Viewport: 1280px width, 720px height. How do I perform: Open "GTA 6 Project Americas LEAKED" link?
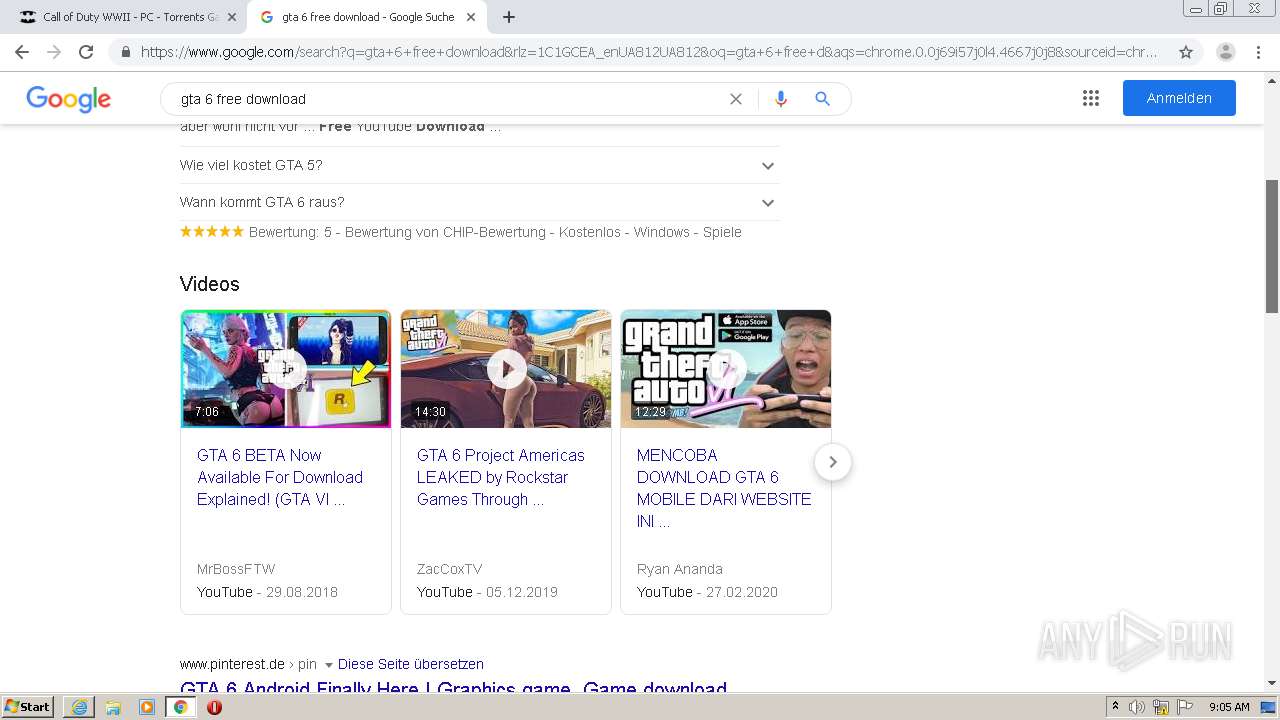500,477
